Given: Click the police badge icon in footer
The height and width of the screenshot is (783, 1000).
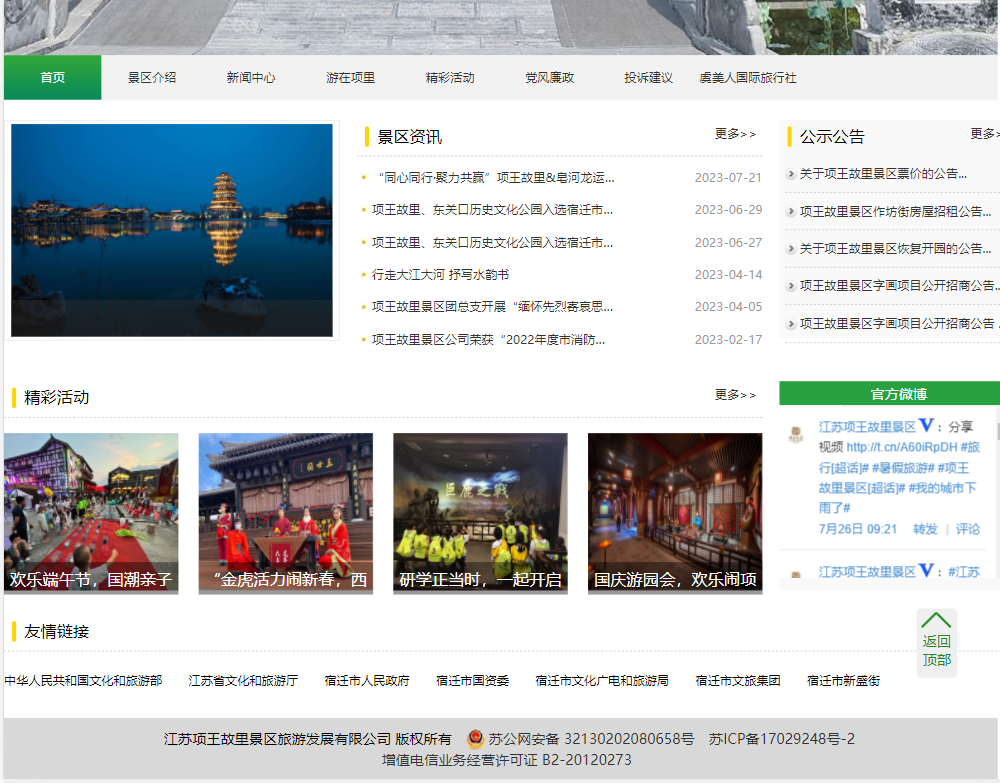Looking at the screenshot, I should [476, 739].
